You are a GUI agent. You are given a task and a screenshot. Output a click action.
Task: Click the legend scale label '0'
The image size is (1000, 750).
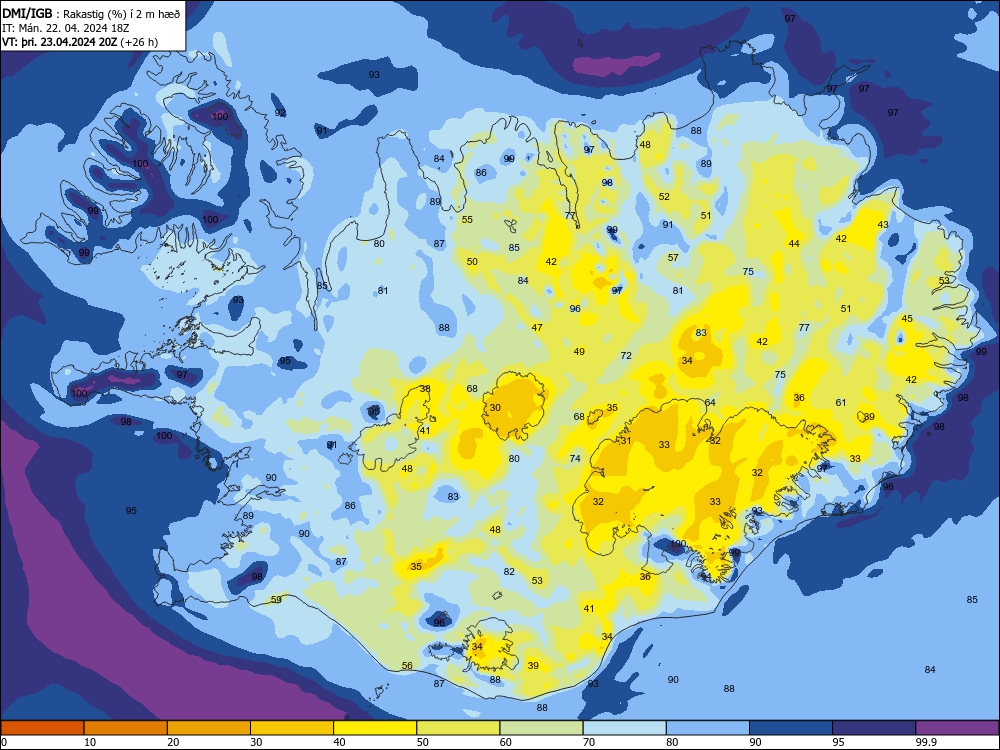pos(4,742)
